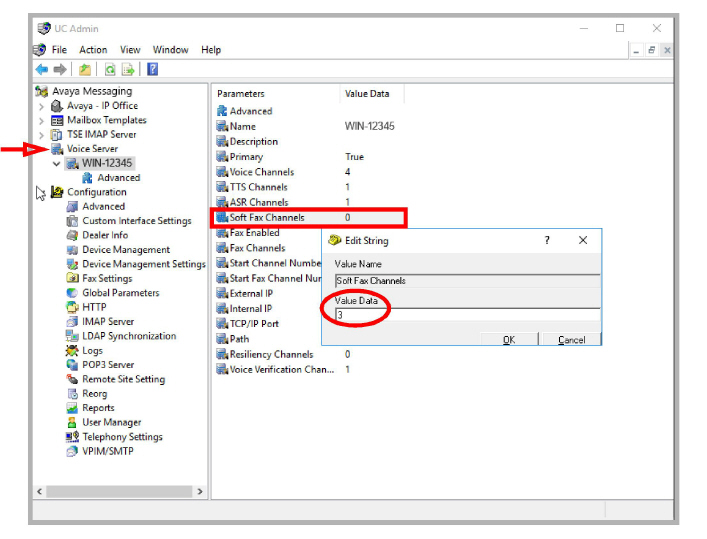Select Advanced under WIN-12345
The width and height of the screenshot is (707, 539).
(x=119, y=178)
